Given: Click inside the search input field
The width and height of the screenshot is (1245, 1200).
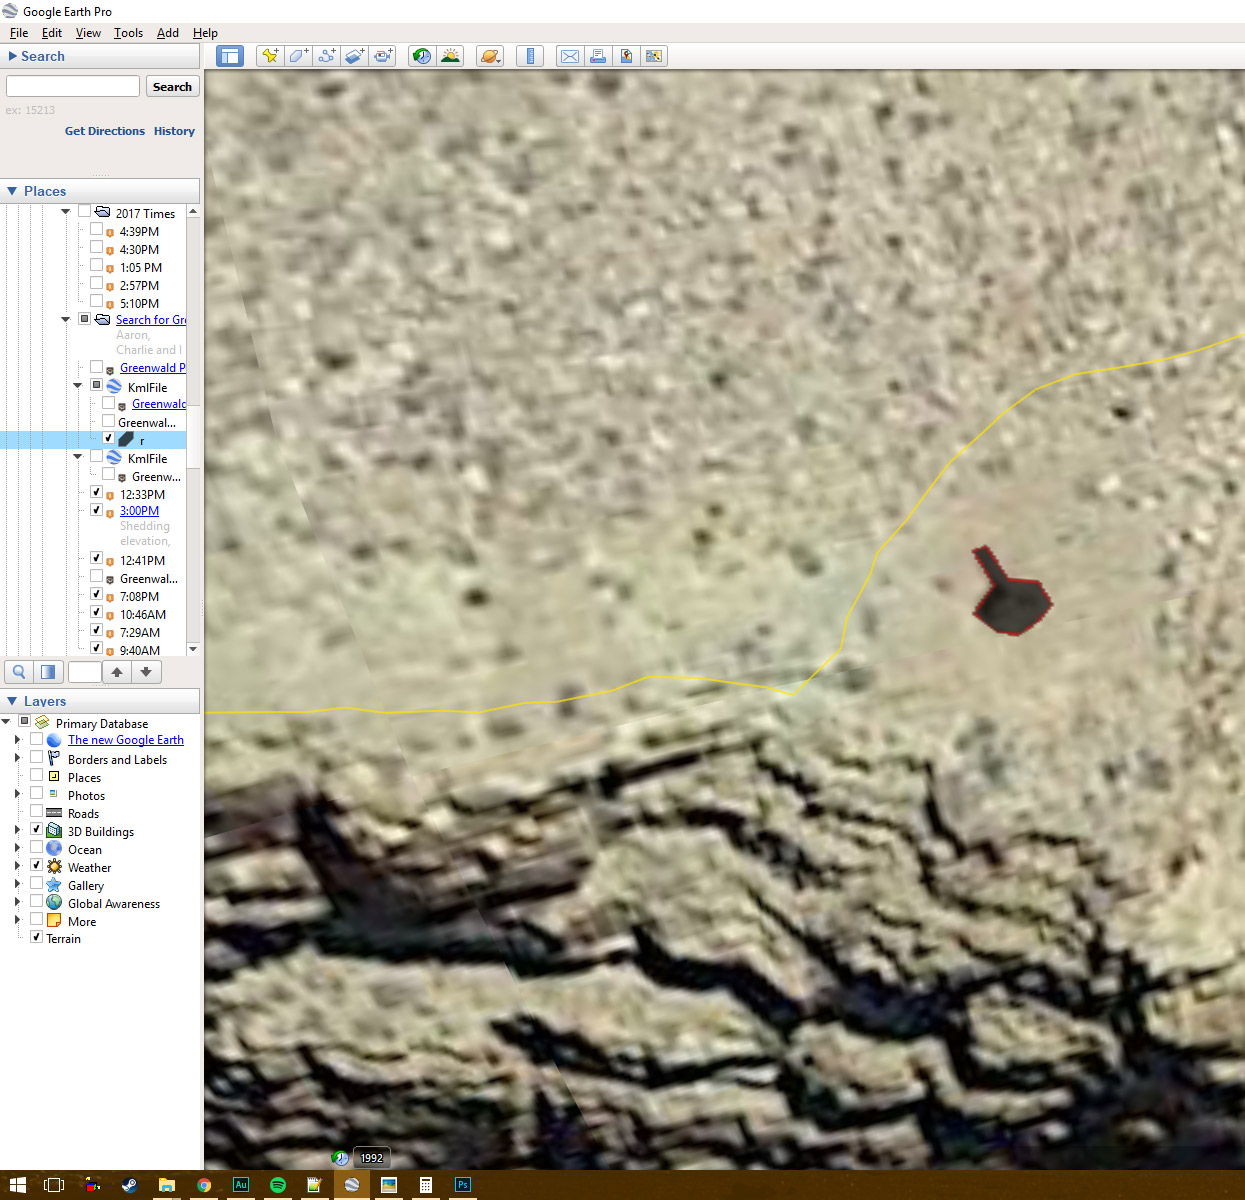Looking at the screenshot, I should pos(72,87).
